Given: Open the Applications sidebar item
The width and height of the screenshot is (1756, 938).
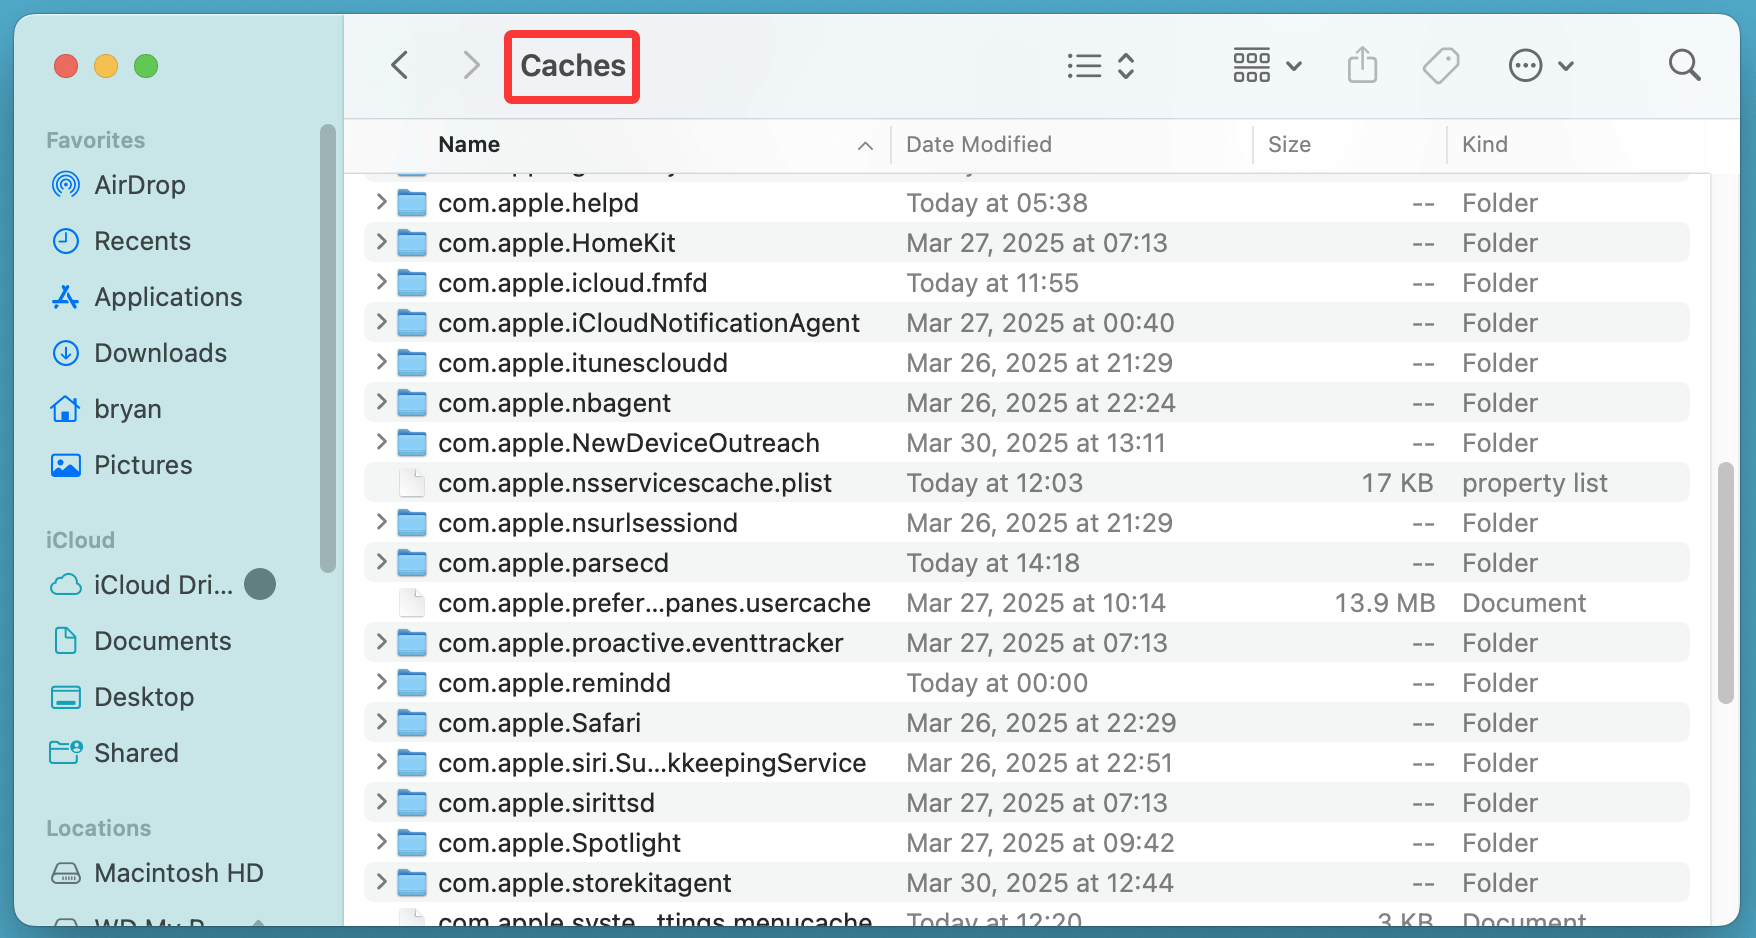Looking at the screenshot, I should [x=167, y=296].
